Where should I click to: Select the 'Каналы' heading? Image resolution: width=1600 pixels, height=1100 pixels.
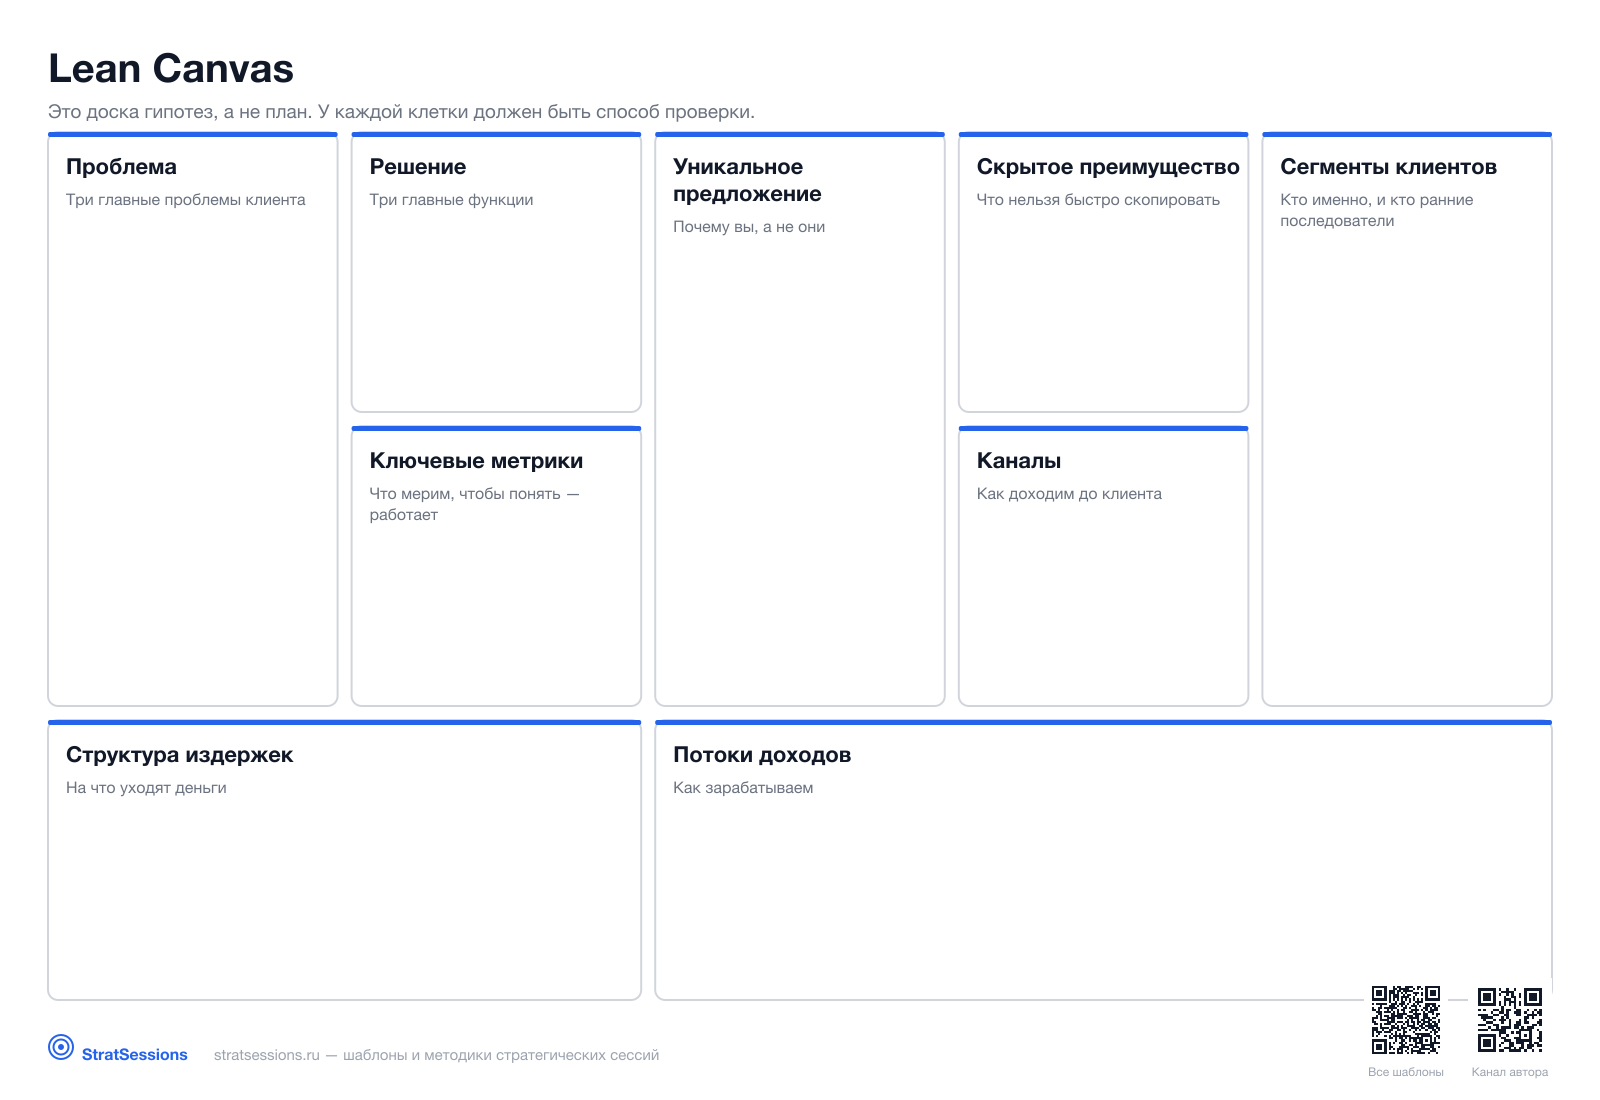click(x=1019, y=461)
